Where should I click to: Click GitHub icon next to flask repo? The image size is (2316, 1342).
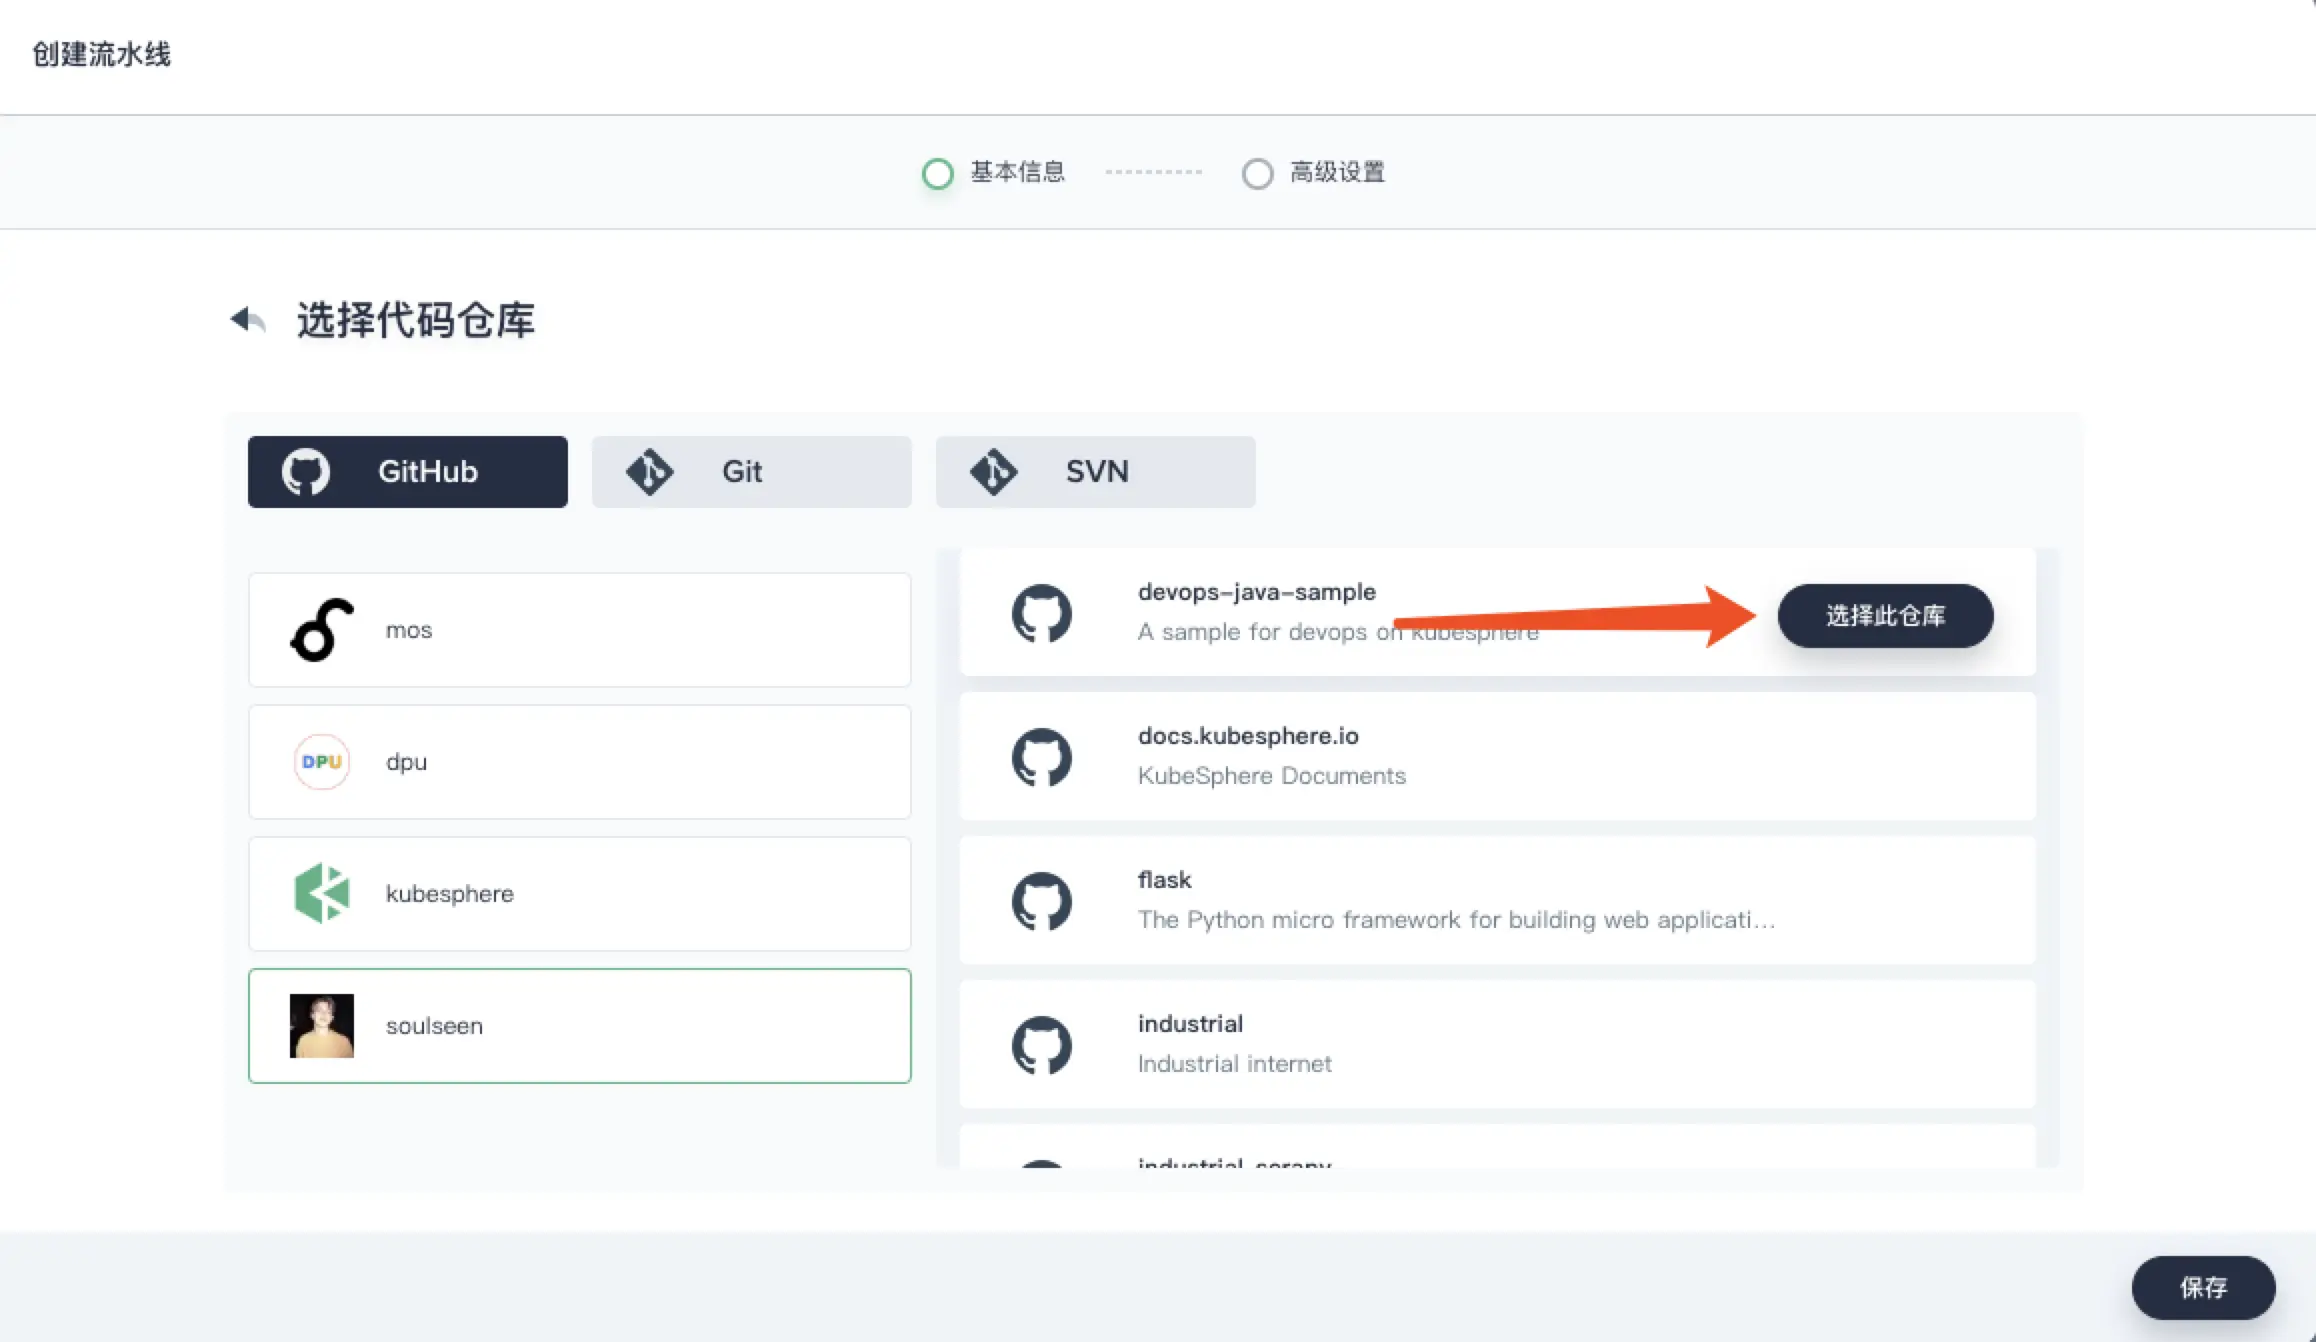click(1041, 901)
